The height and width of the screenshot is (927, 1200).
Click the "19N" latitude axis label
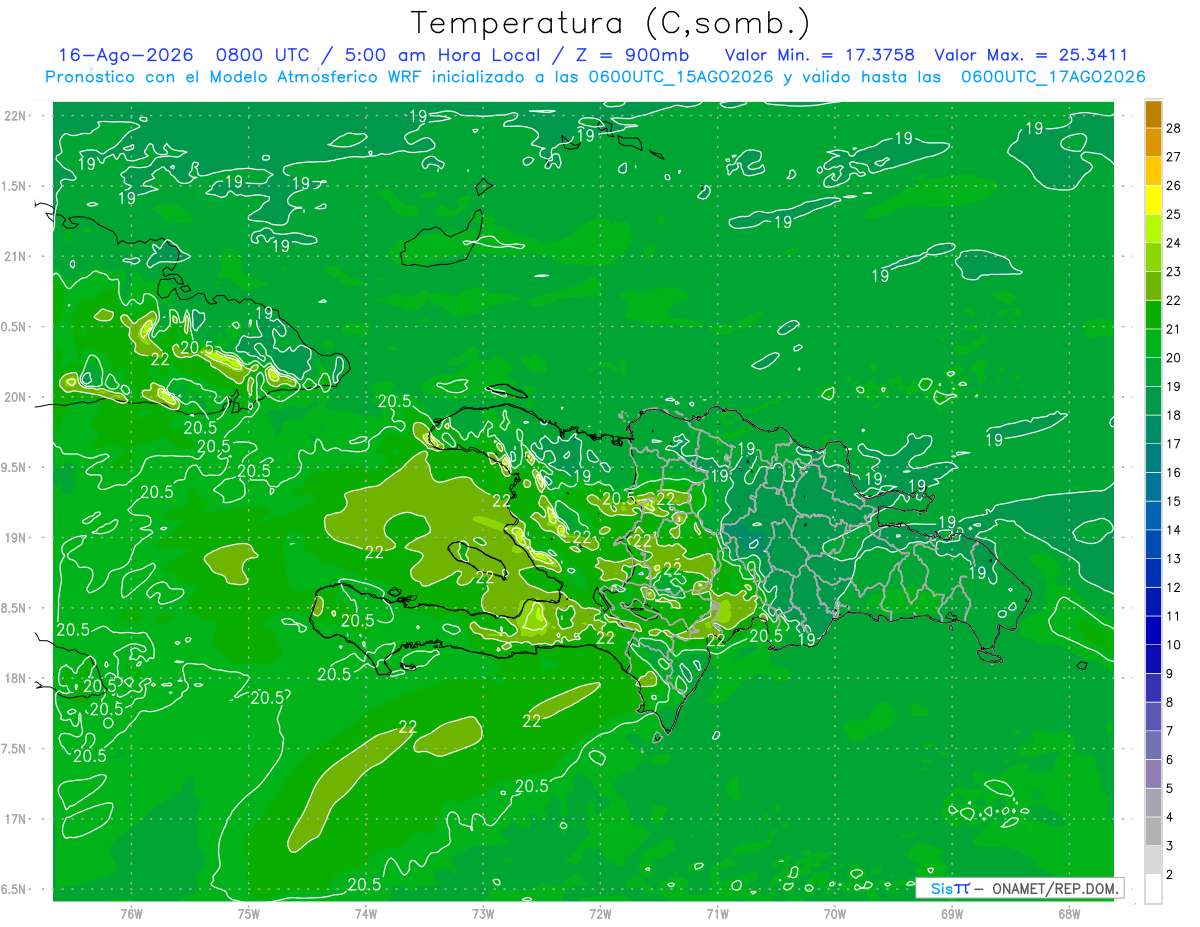click(16, 538)
